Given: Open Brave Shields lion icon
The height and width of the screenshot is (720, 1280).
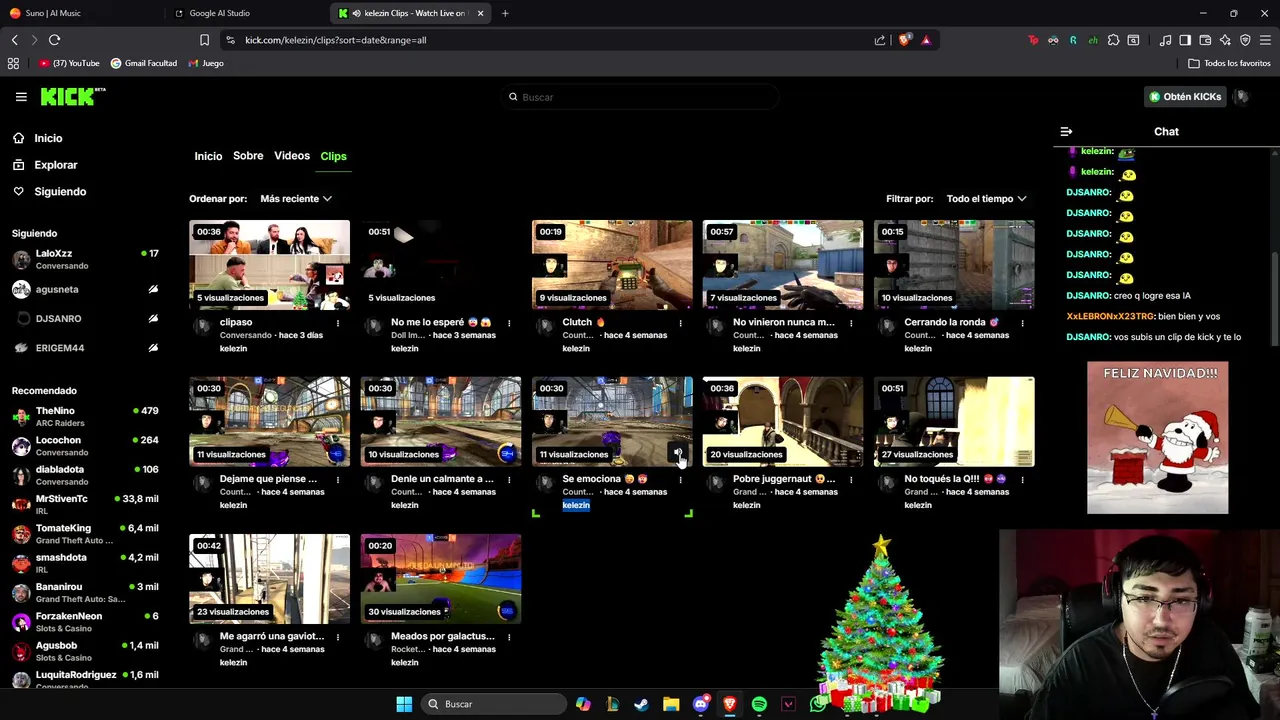Looking at the screenshot, I should pyautogui.click(x=905, y=40).
